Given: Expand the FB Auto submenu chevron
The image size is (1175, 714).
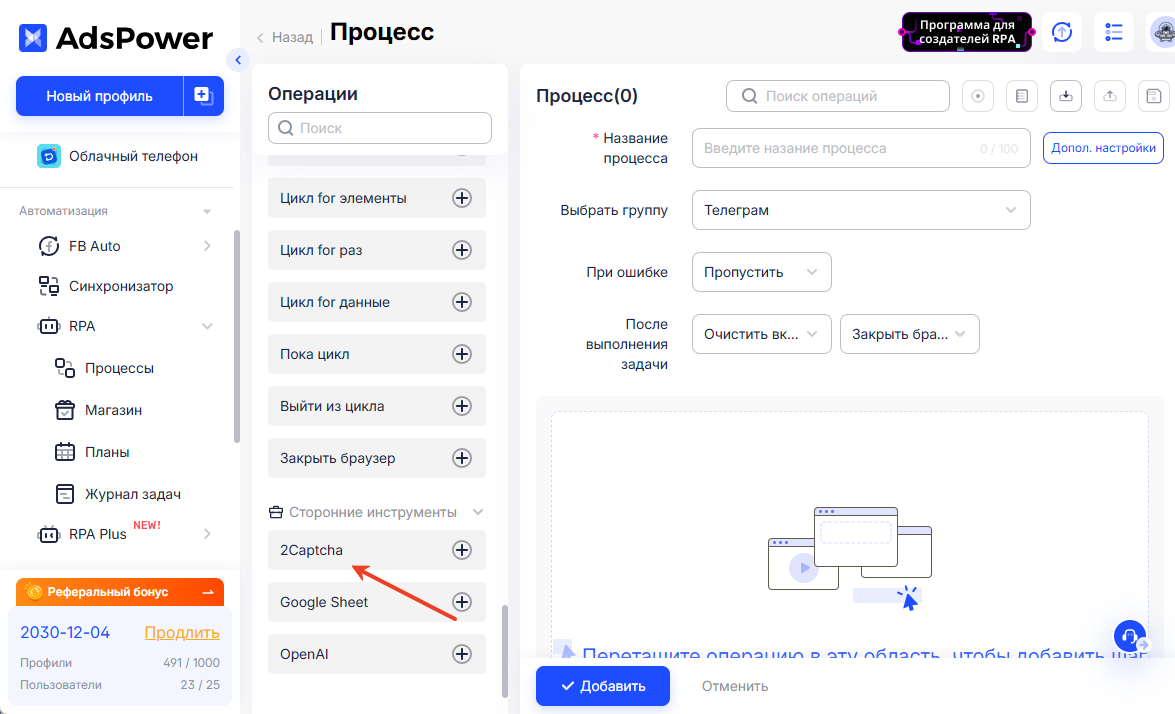Looking at the screenshot, I should 207,246.
